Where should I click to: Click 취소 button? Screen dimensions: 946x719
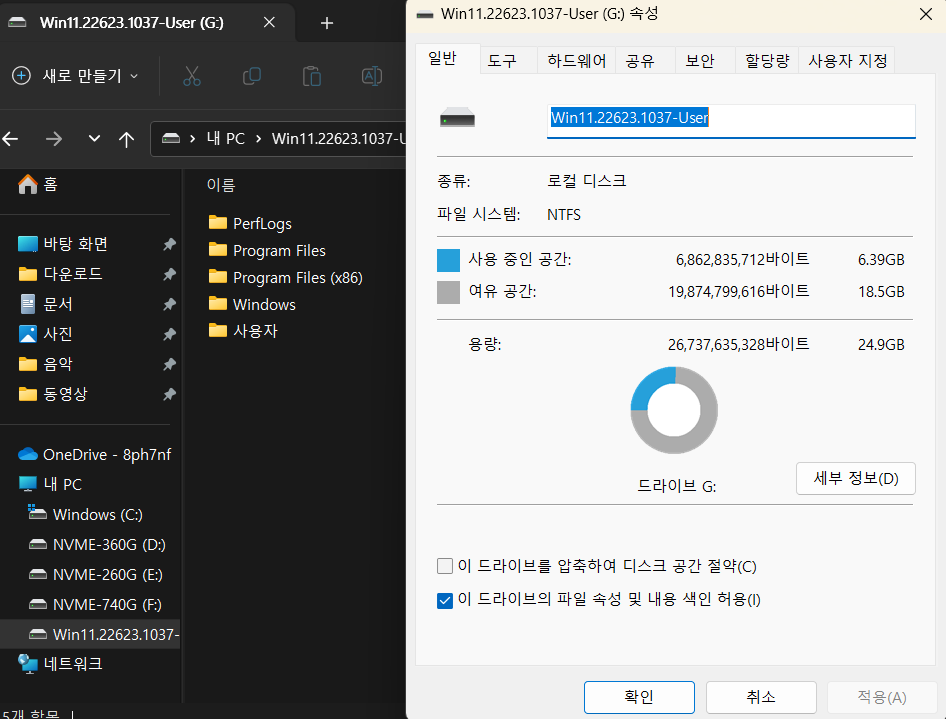[761, 697]
